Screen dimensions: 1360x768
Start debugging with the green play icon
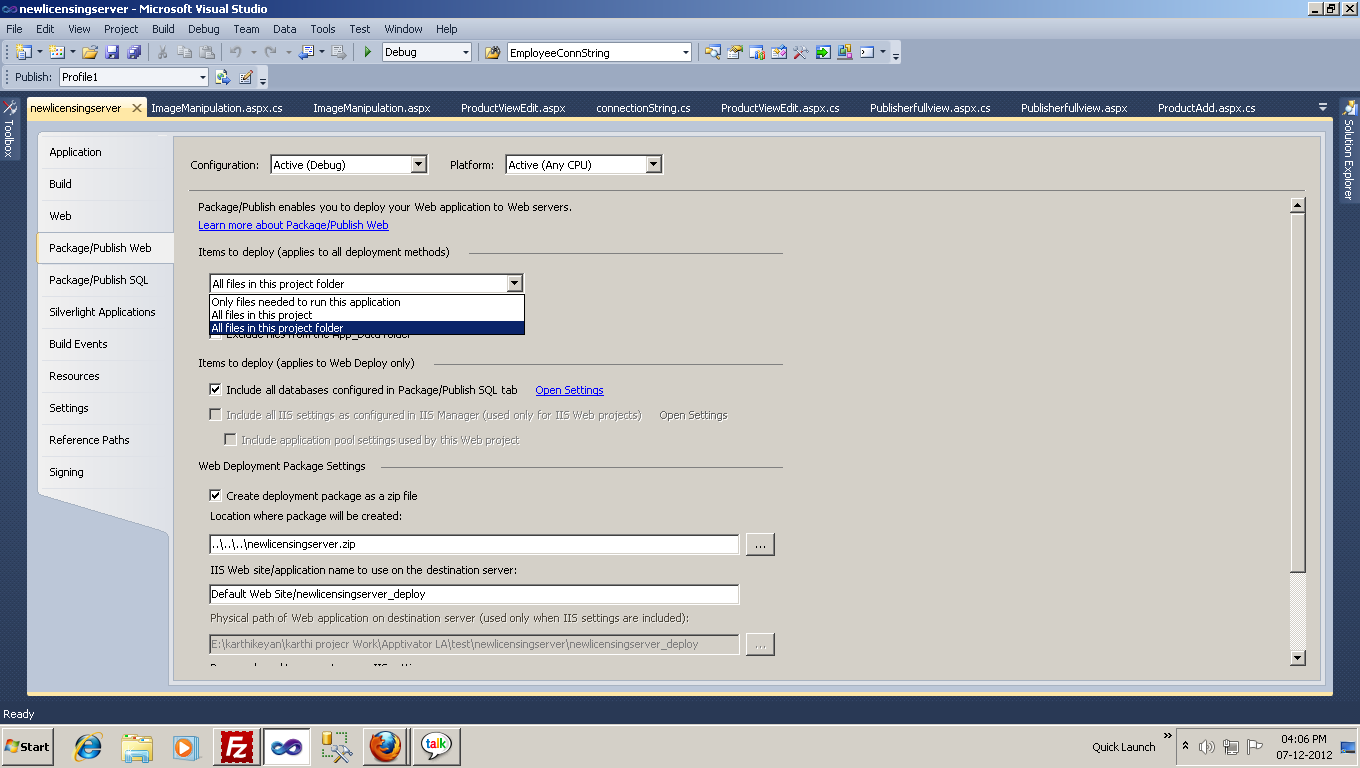(368, 52)
